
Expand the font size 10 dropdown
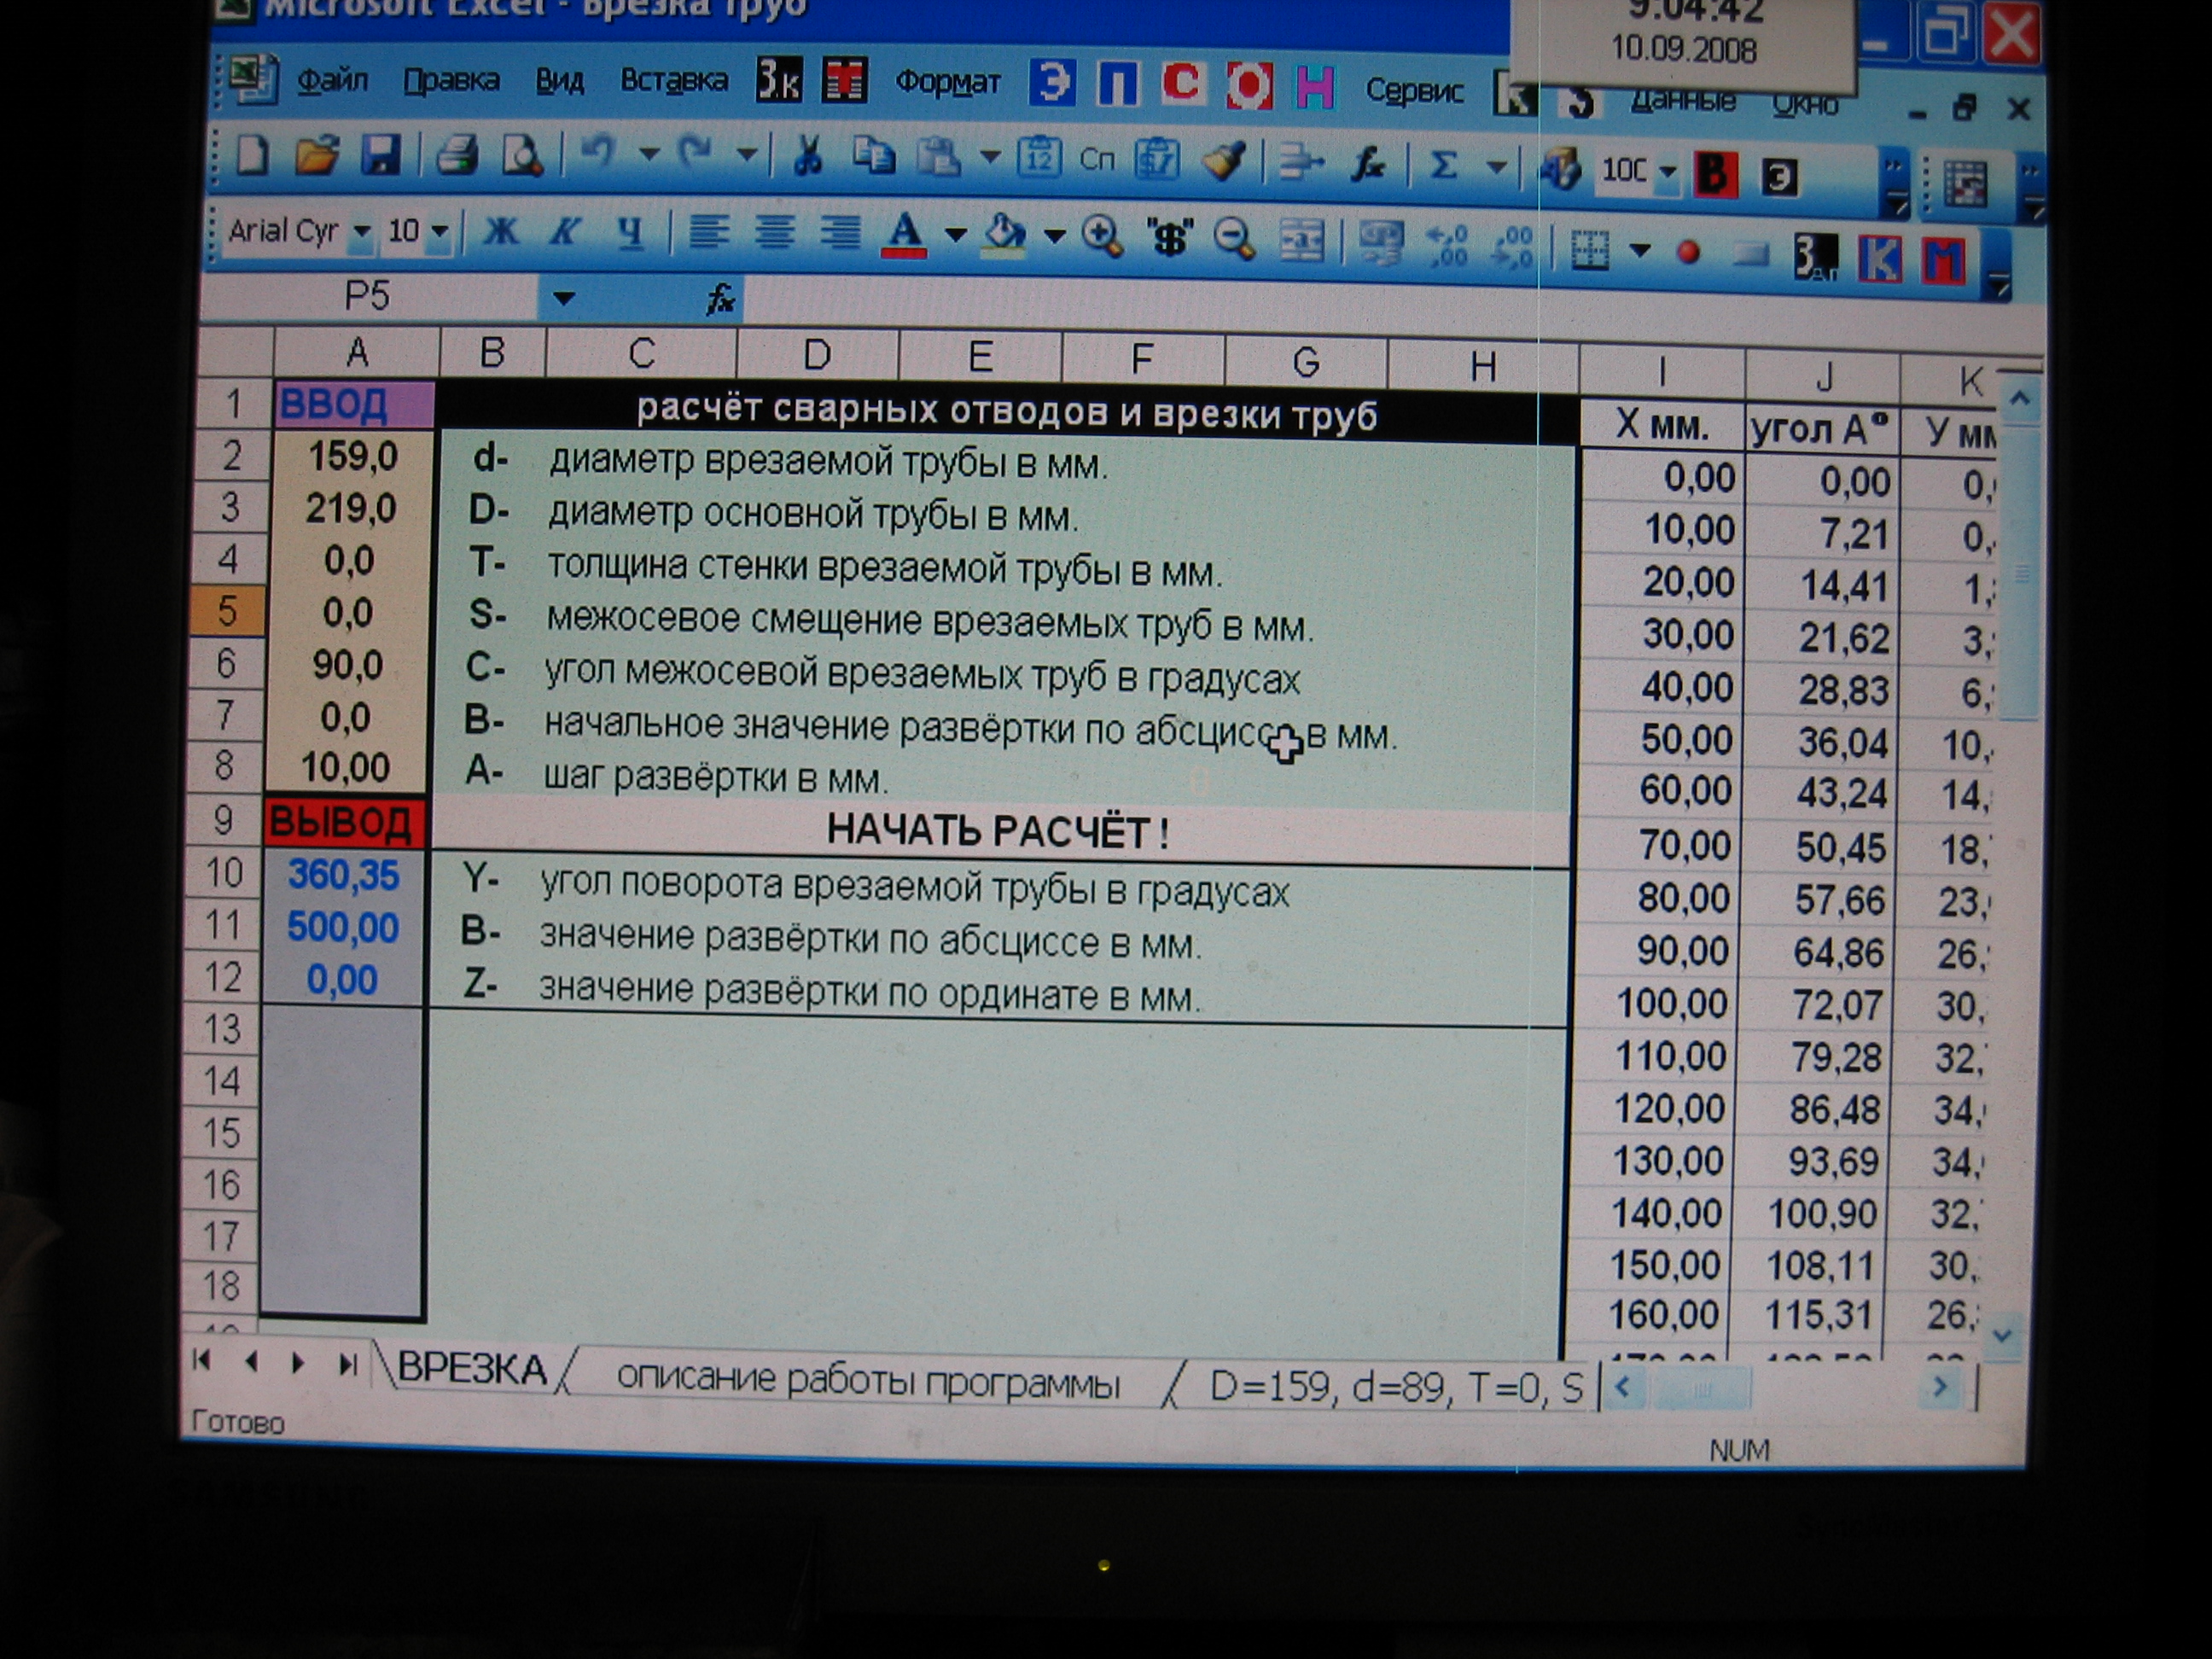pos(439,232)
